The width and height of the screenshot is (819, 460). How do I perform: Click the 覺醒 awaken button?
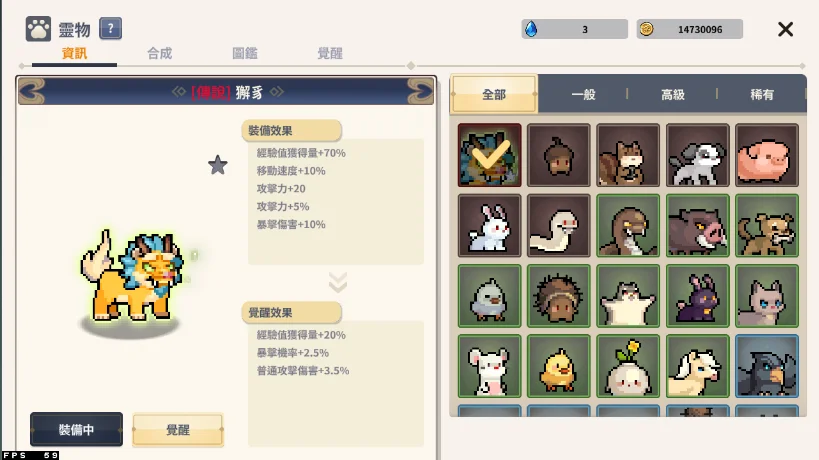(178, 430)
